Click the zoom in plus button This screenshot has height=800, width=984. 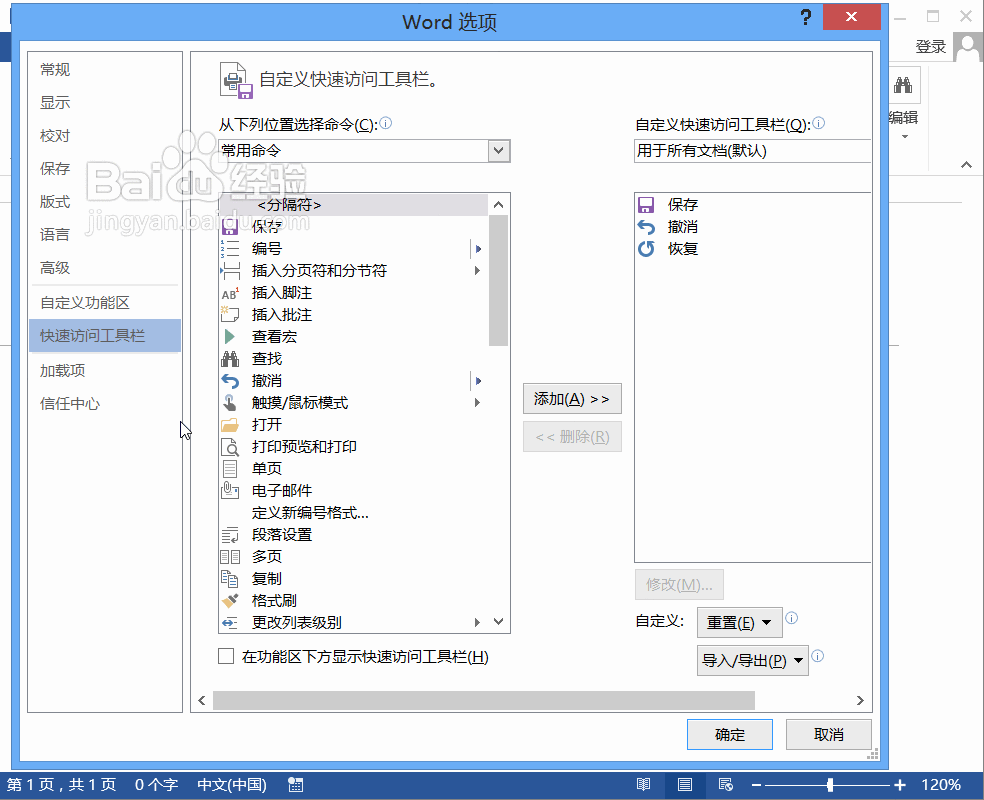tap(900, 785)
